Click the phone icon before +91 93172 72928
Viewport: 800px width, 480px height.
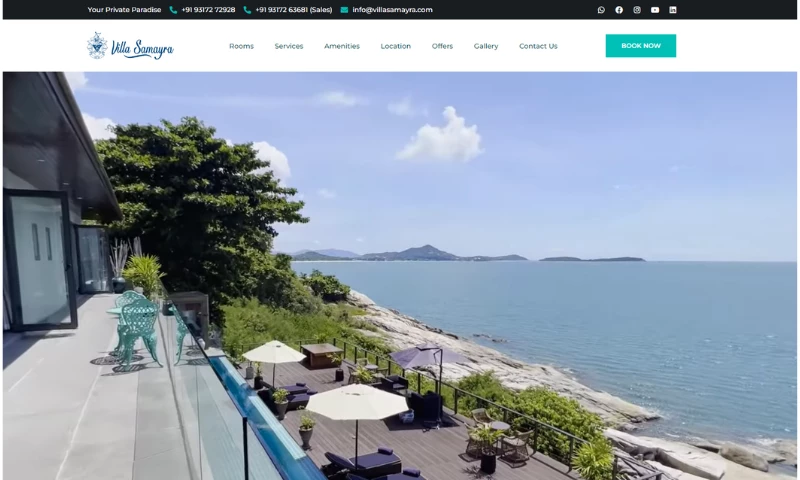tap(173, 10)
